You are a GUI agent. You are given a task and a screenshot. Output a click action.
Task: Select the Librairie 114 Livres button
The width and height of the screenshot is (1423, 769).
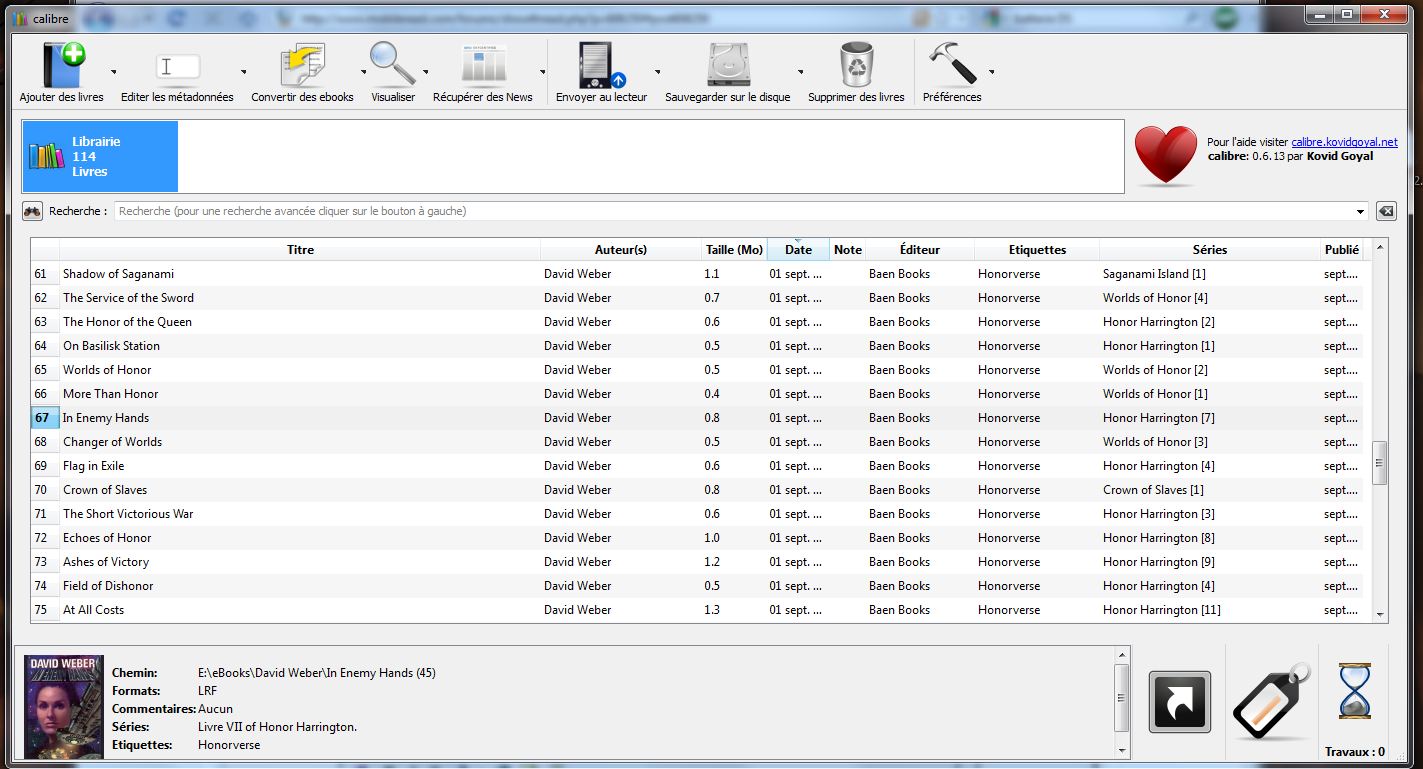click(100, 157)
